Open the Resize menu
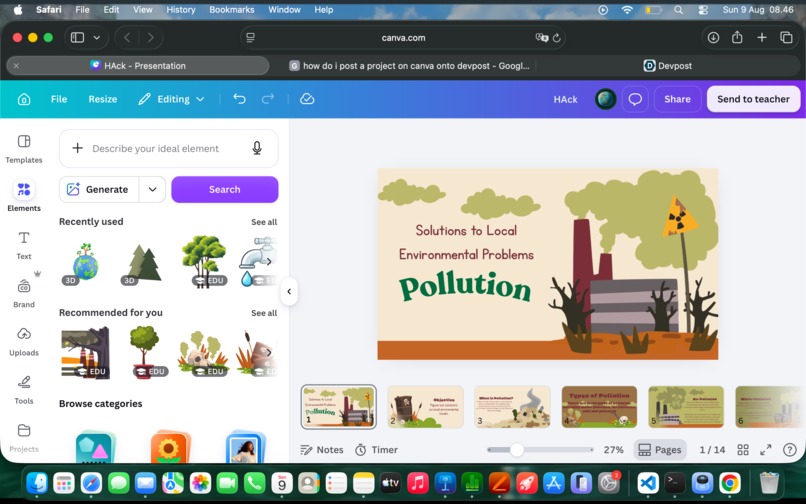The height and width of the screenshot is (504, 806). (102, 99)
